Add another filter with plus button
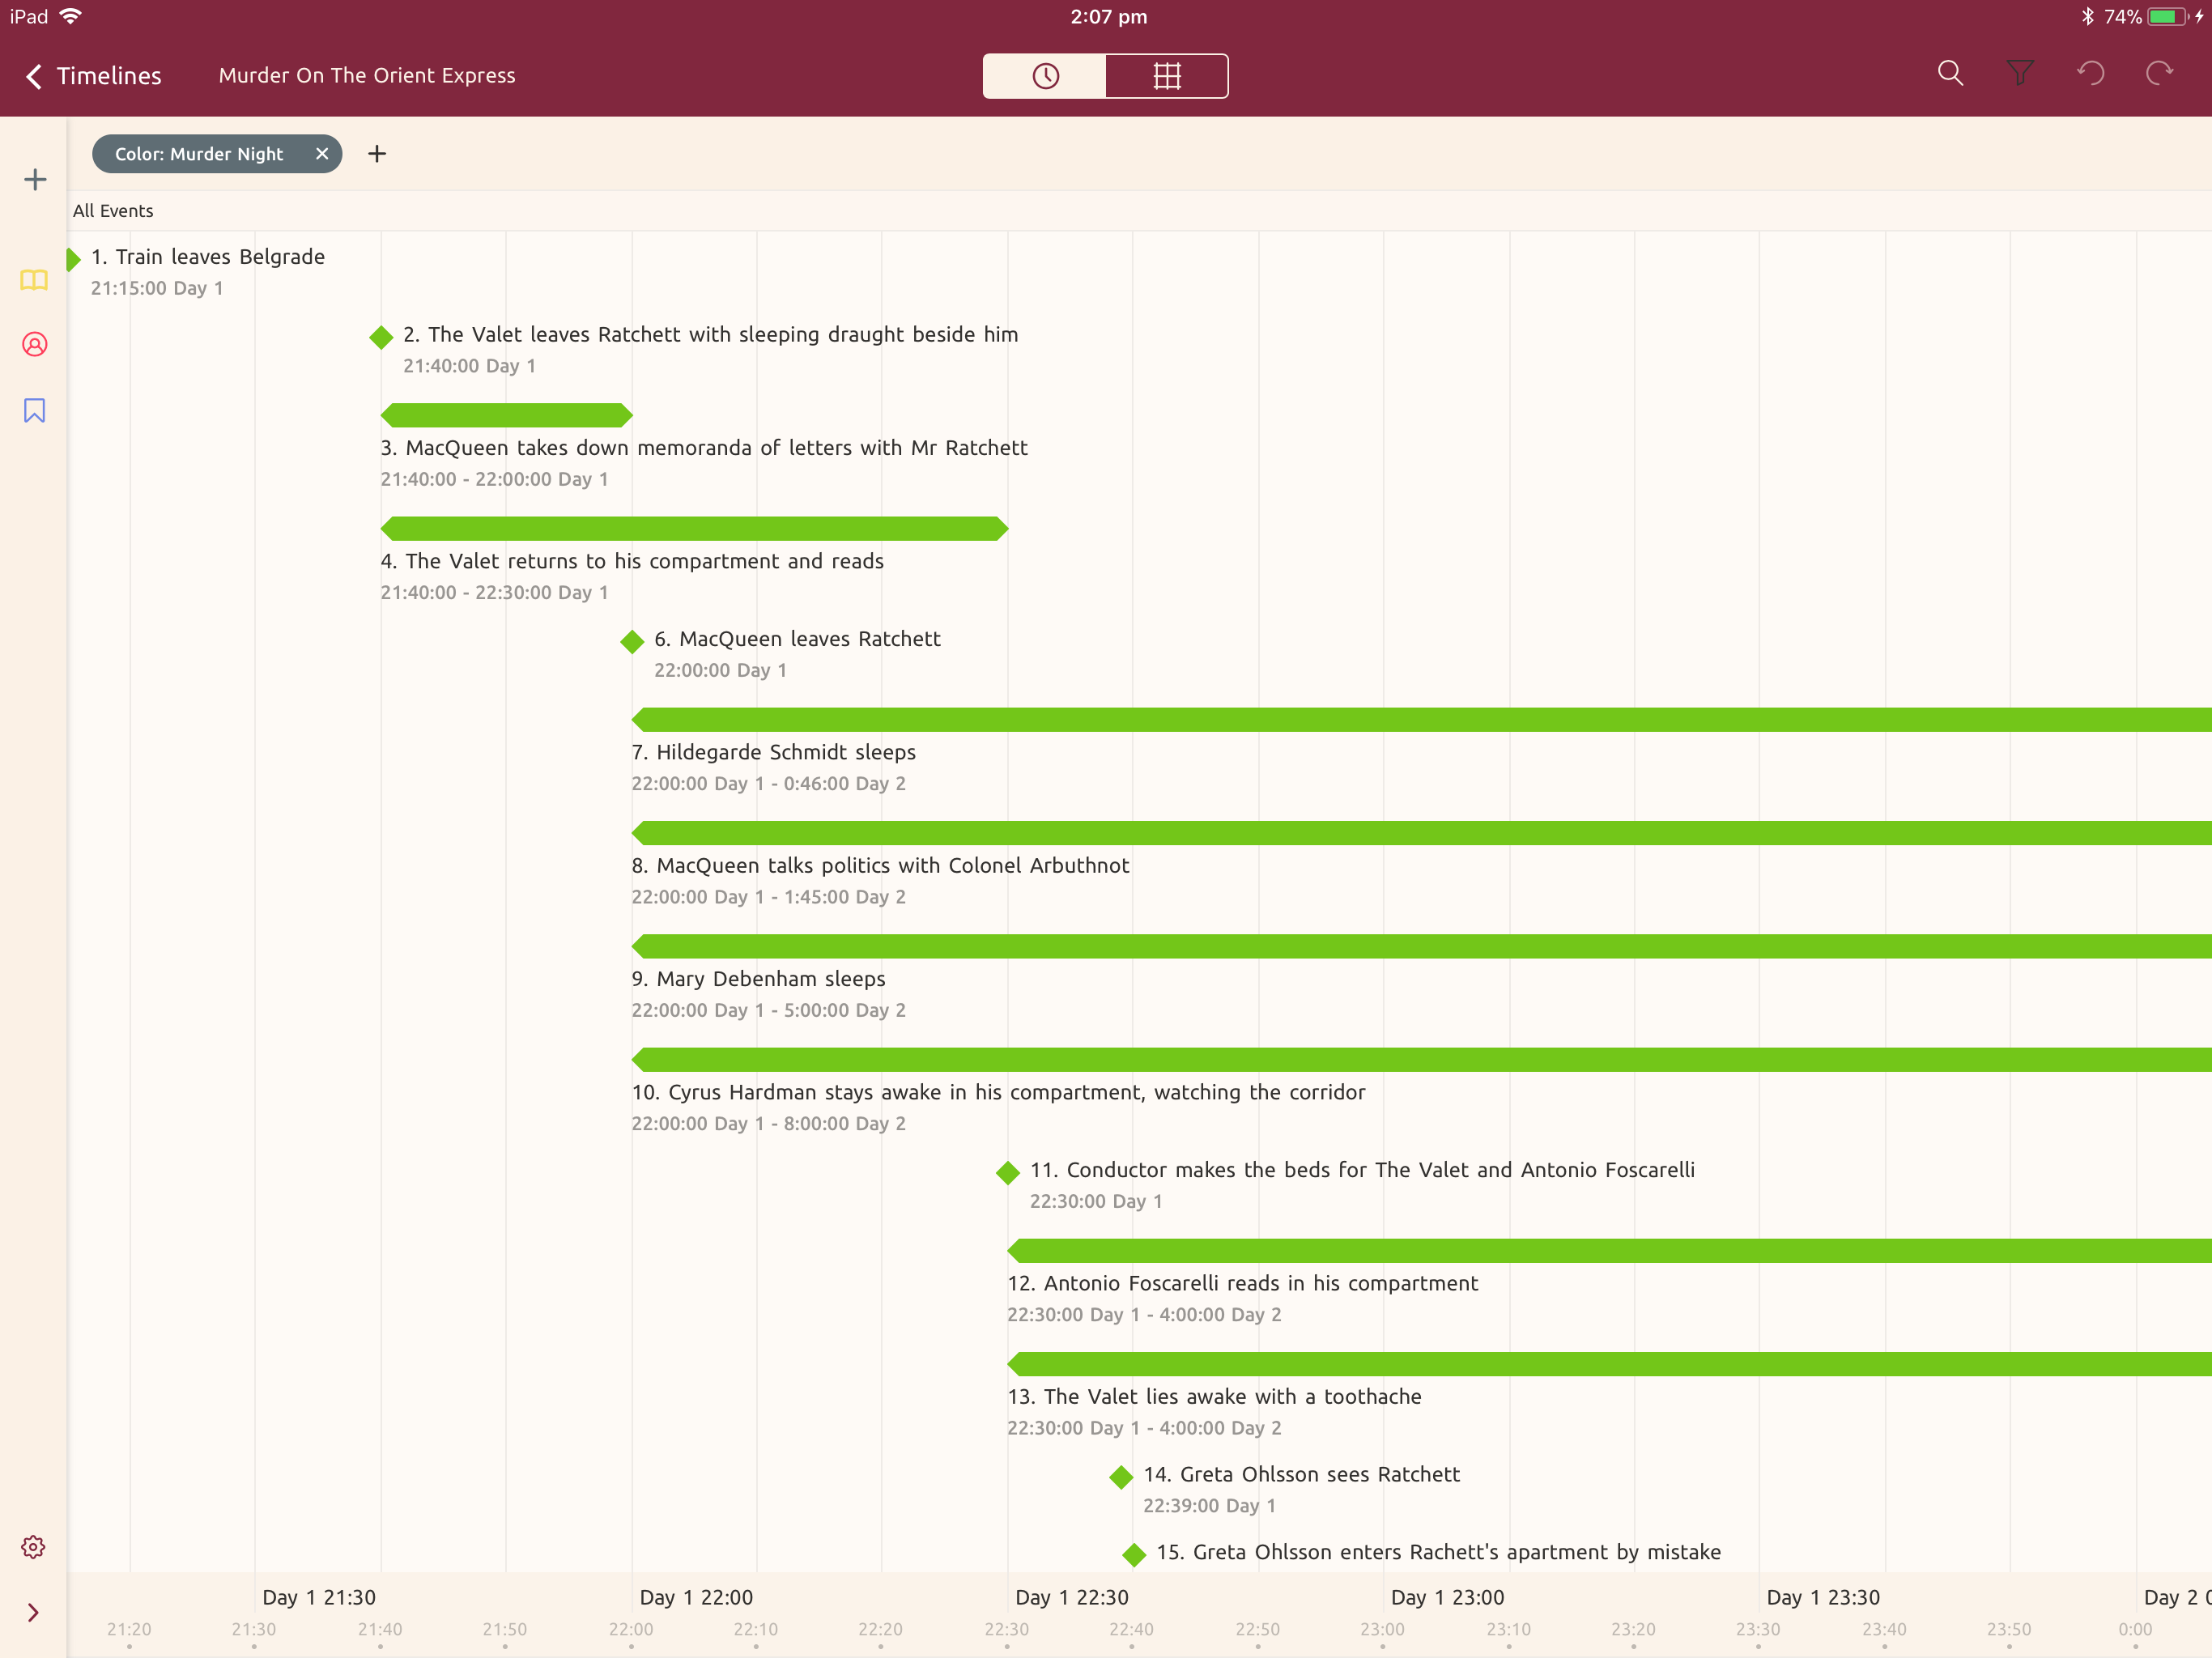Viewport: 2212px width, 1658px height. pos(377,154)
